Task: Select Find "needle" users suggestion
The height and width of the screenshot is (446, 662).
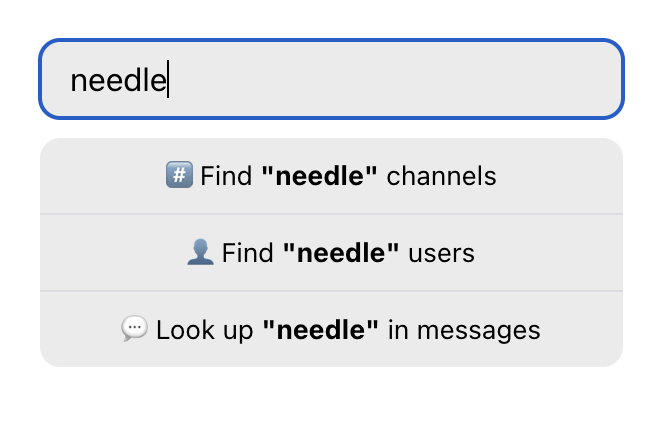Action: tap(331, 253)
